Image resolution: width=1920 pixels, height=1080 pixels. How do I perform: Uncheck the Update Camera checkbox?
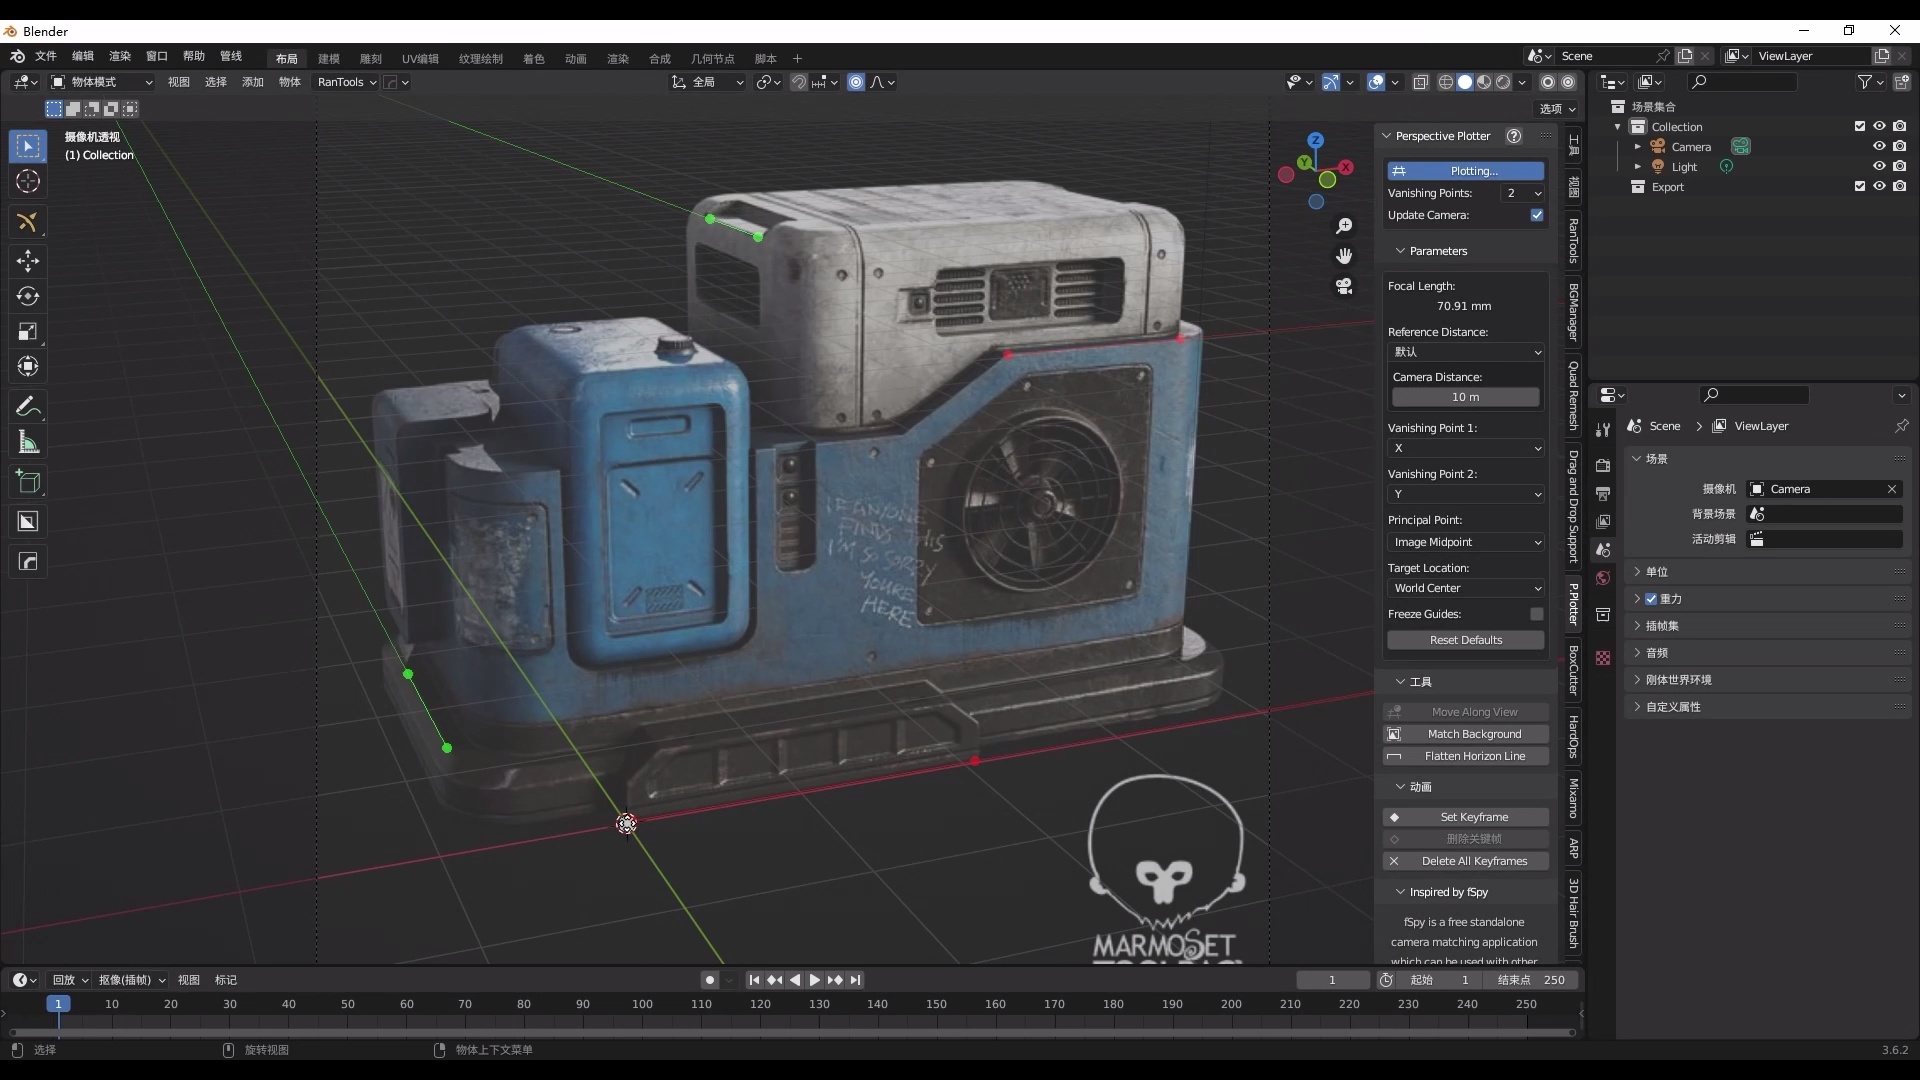pos(1537,215)
